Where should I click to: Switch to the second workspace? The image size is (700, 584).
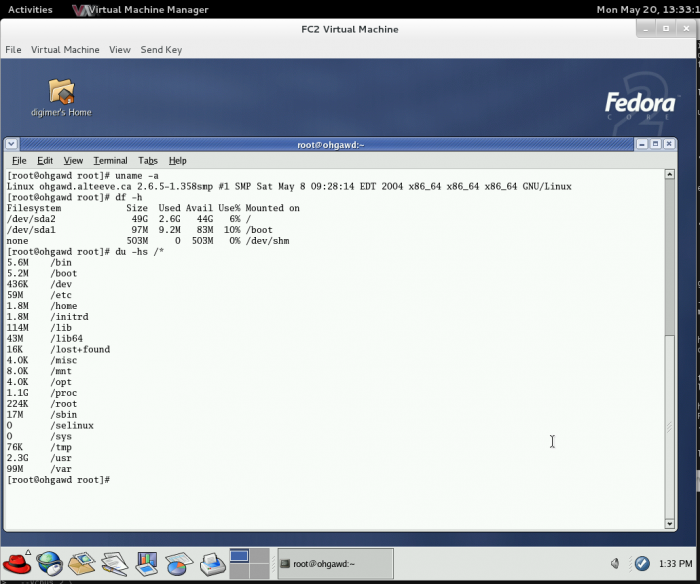pyautogui.click(x=258, y=556)
